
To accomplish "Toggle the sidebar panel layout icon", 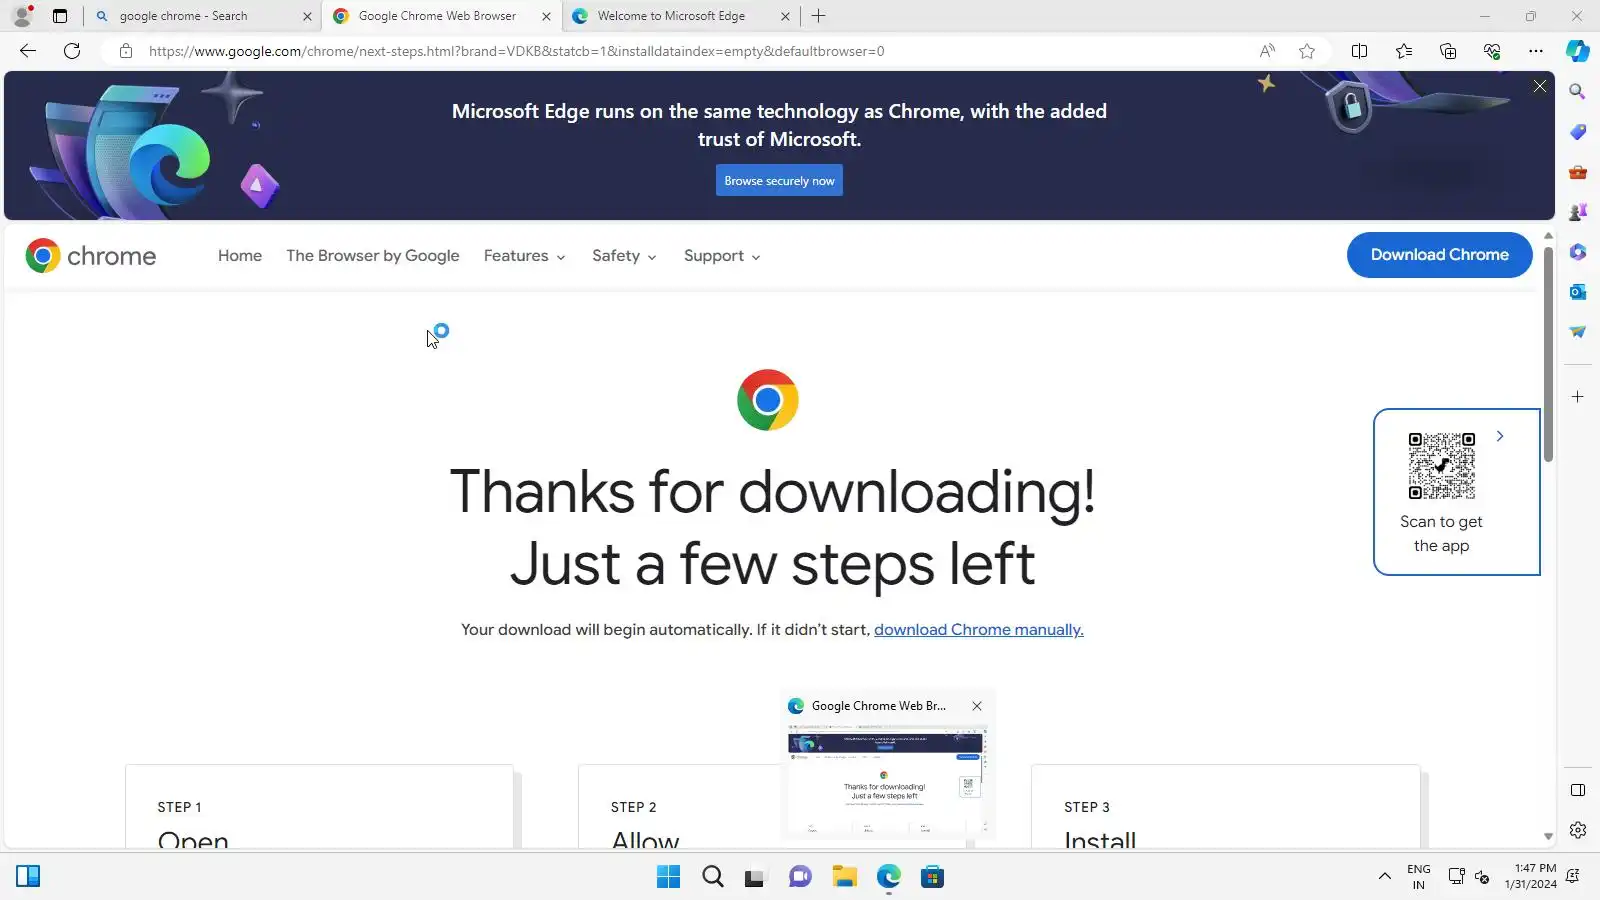I will (x=1578, y=790).
